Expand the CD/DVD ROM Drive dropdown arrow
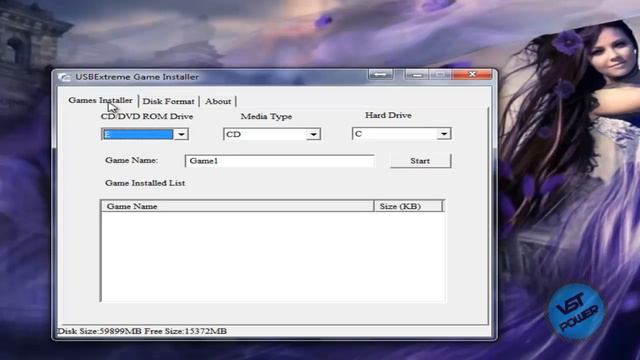 point(181,134)
